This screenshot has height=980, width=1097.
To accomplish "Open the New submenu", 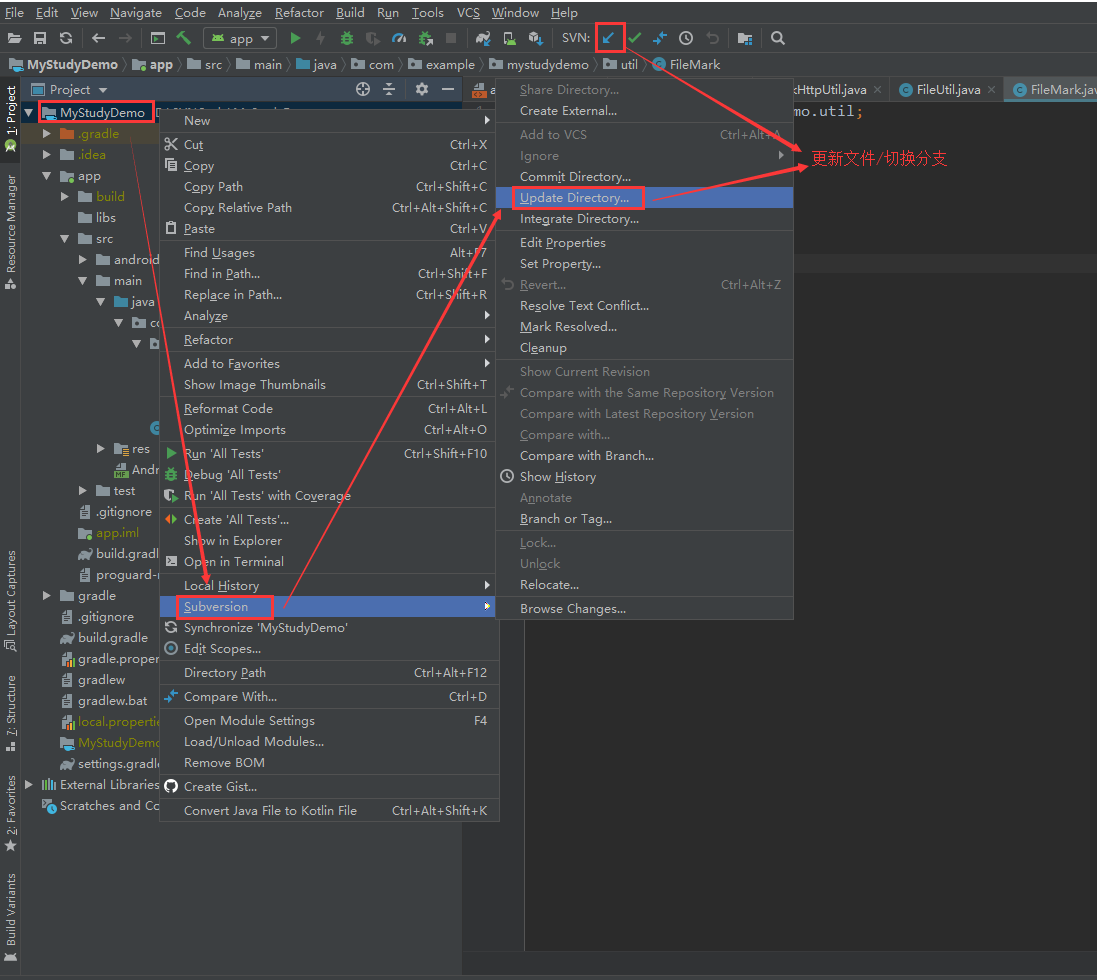I will pyautogui.click(x=327, y=120).
